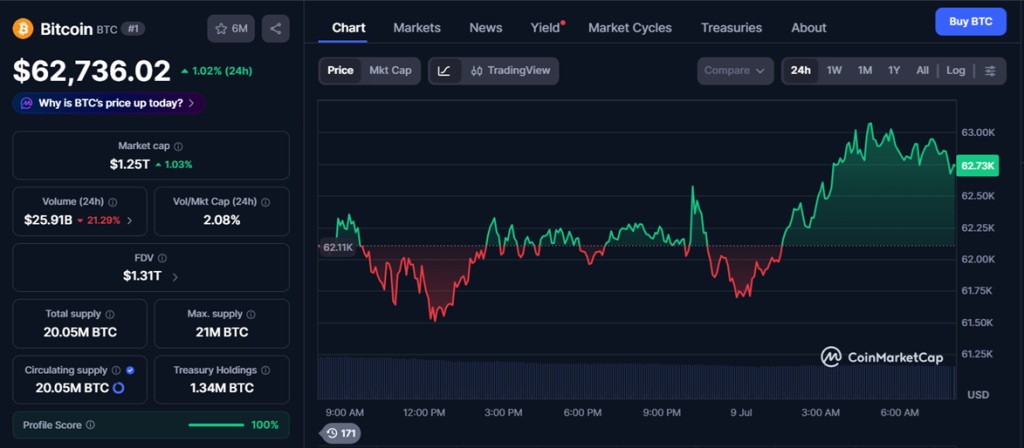Click the Profile Score progress bar
Image resolution: width=1024 pixels, height=448 pixels.
[216, 425]
